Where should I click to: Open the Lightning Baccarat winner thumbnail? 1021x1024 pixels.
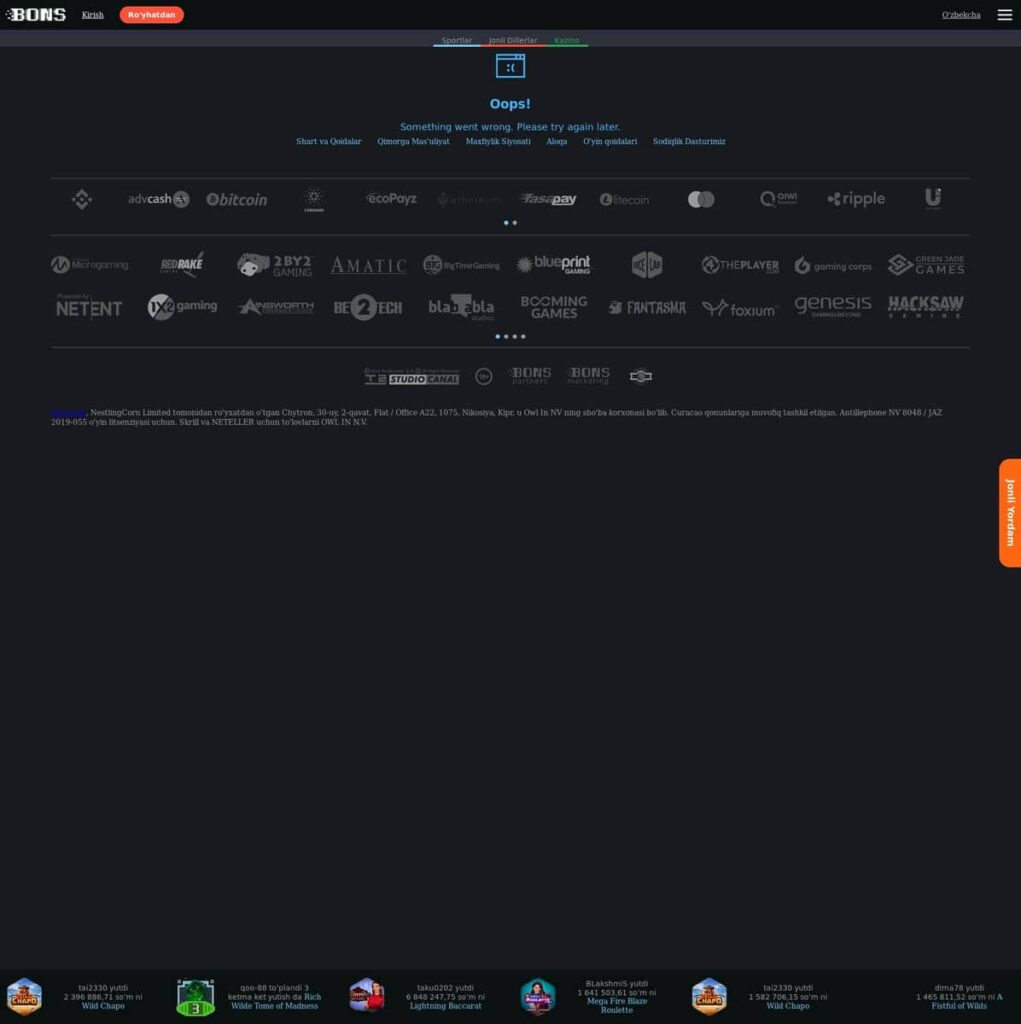click(x=366, y=996)
